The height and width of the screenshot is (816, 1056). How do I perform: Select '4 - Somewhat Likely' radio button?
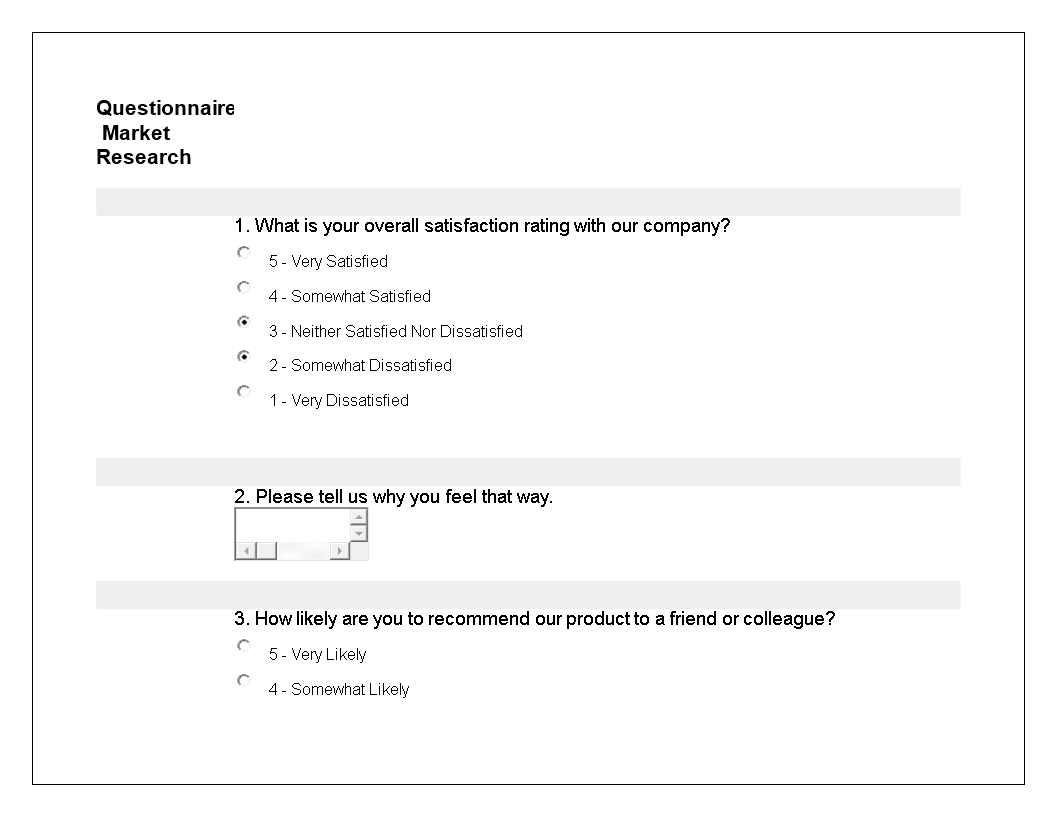pyautogui.click(x=244, y=681)
